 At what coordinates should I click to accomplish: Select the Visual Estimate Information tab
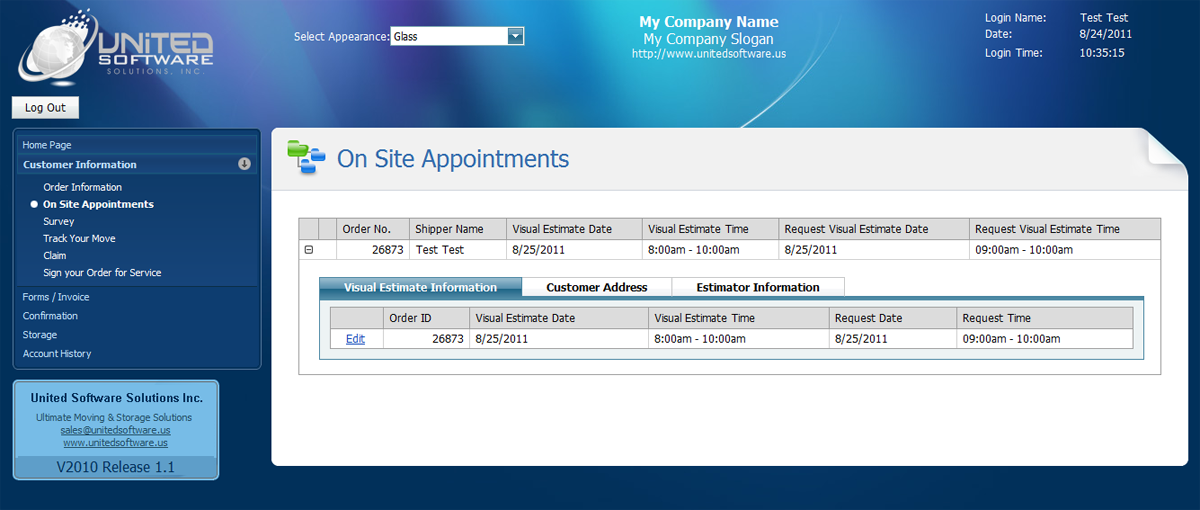click(420, 287)
